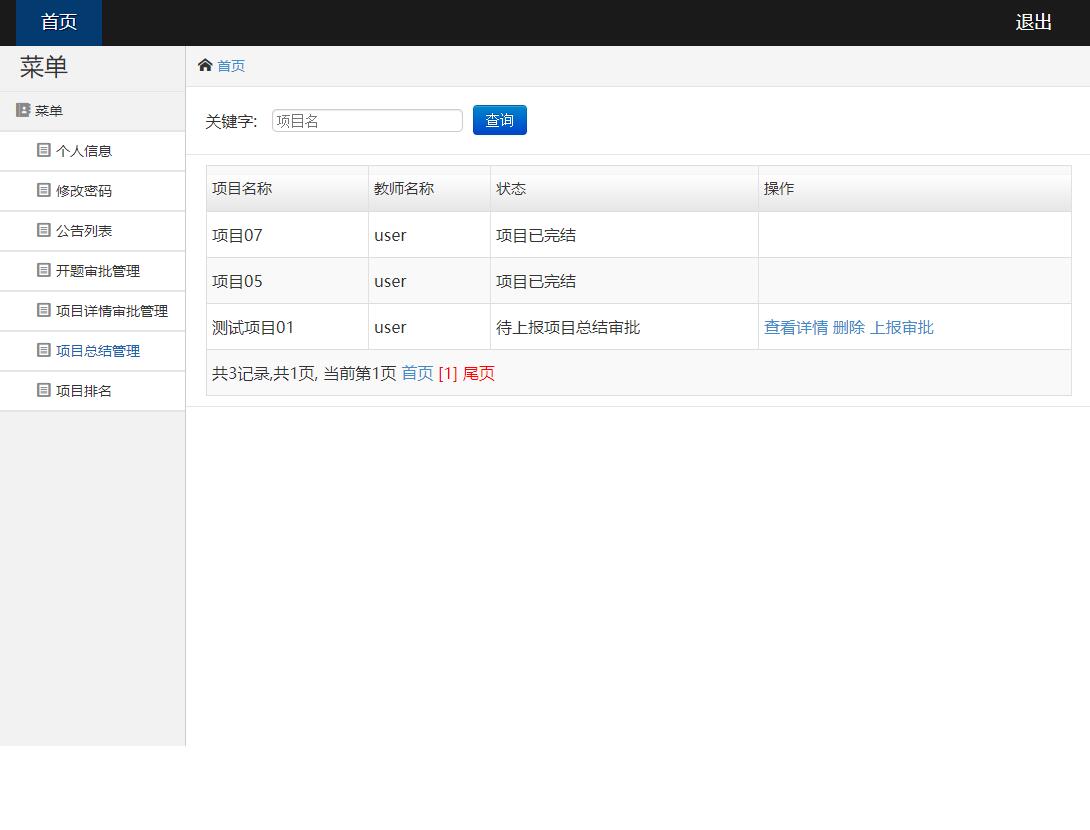The height and width of the screenshot is (830, 1090).
Task: Select page [1] in pagination
Action: pyautogui.click(x=447, y=373)
